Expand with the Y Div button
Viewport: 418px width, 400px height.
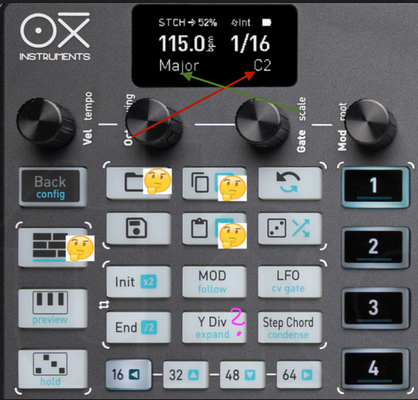pos(214,327)
